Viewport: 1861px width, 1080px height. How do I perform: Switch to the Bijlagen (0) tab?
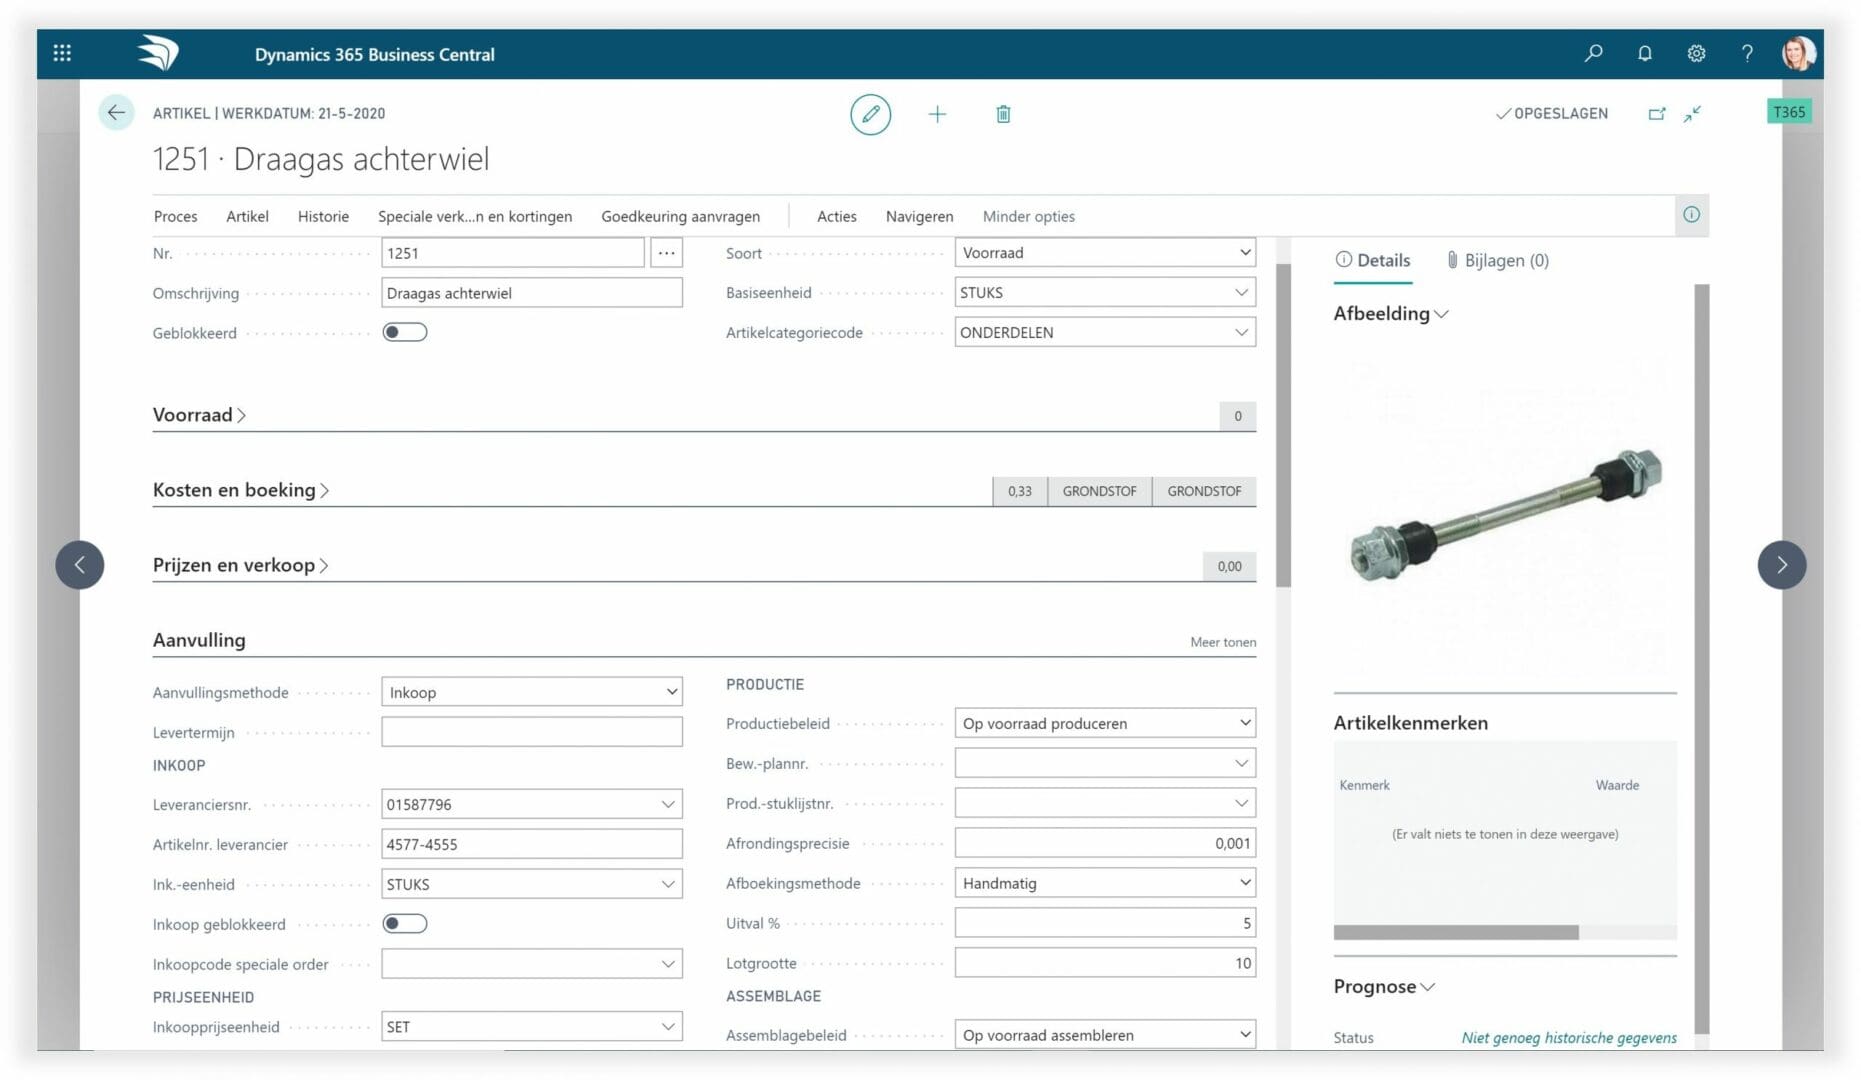(1497, 260)
